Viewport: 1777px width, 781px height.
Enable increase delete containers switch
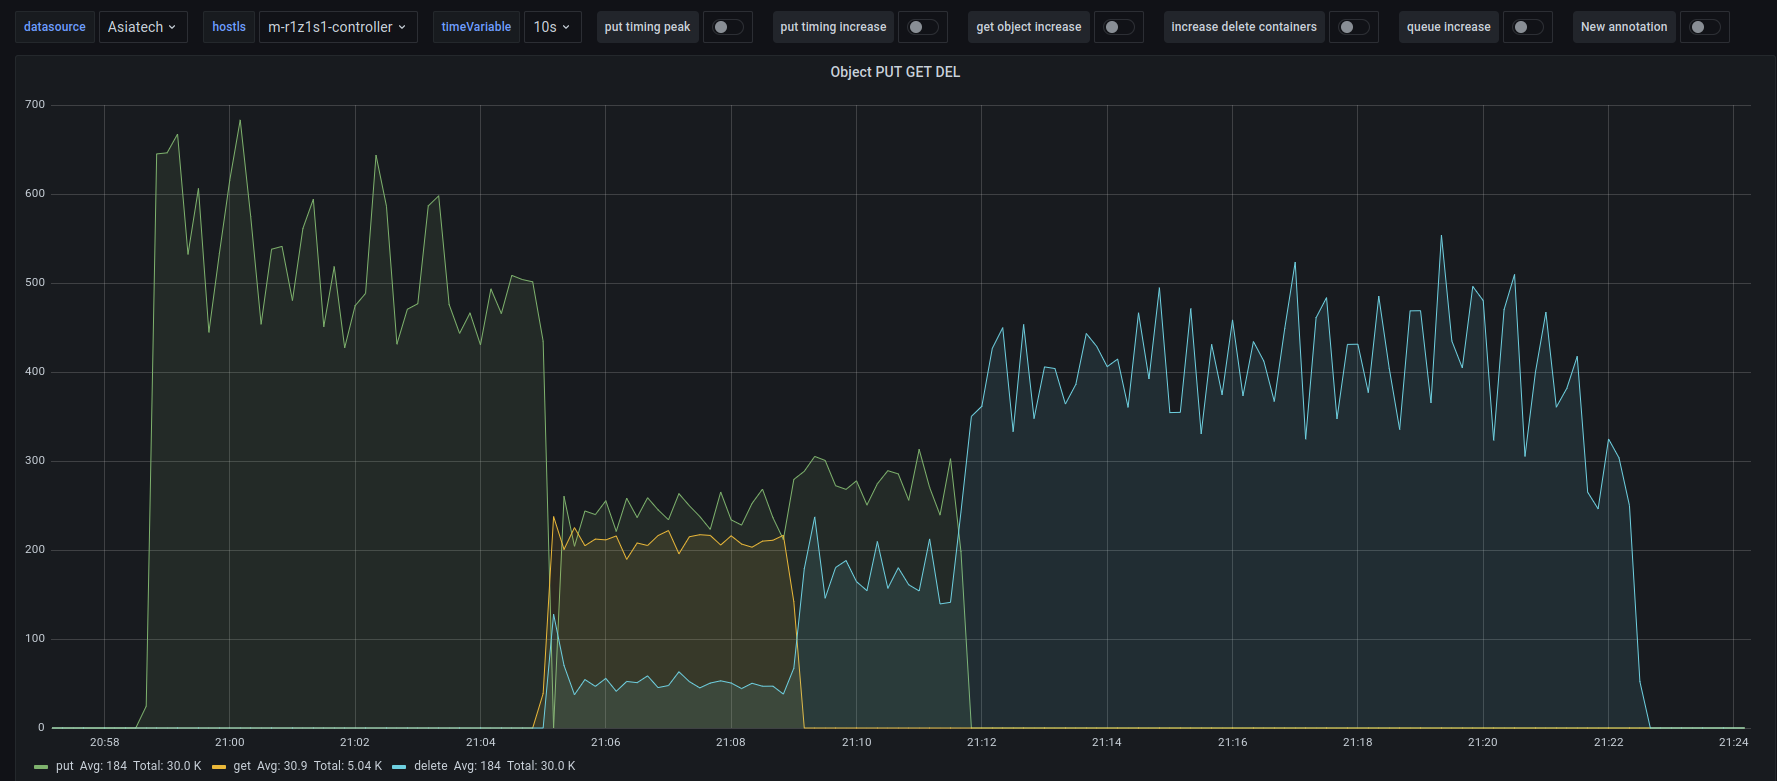[1353, 27]
